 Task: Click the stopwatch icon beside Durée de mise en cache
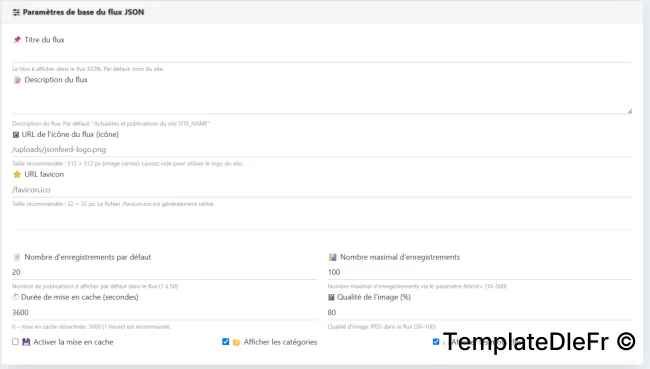16,297
